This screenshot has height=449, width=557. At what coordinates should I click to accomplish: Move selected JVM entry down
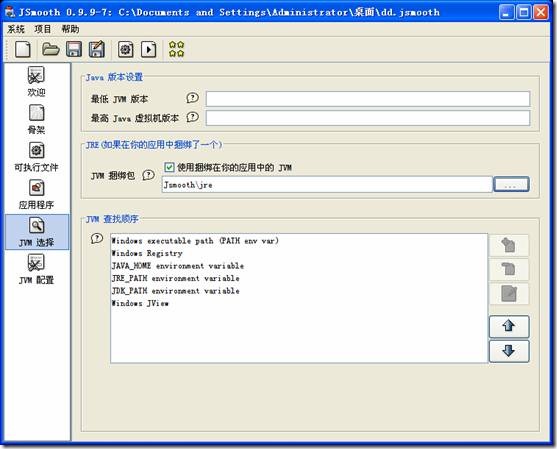(509, 351)
